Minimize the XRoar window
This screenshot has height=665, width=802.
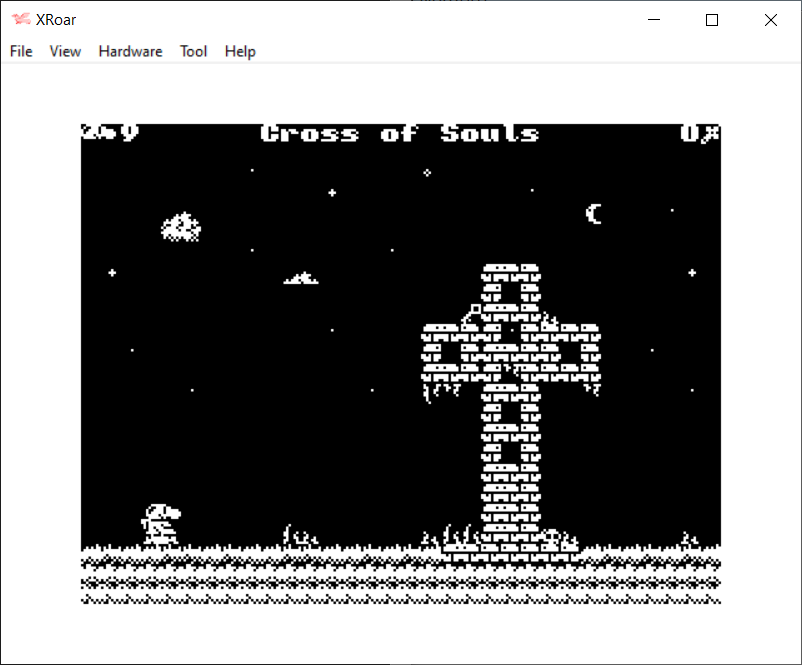pyautogui.click(x=654, y=19)
